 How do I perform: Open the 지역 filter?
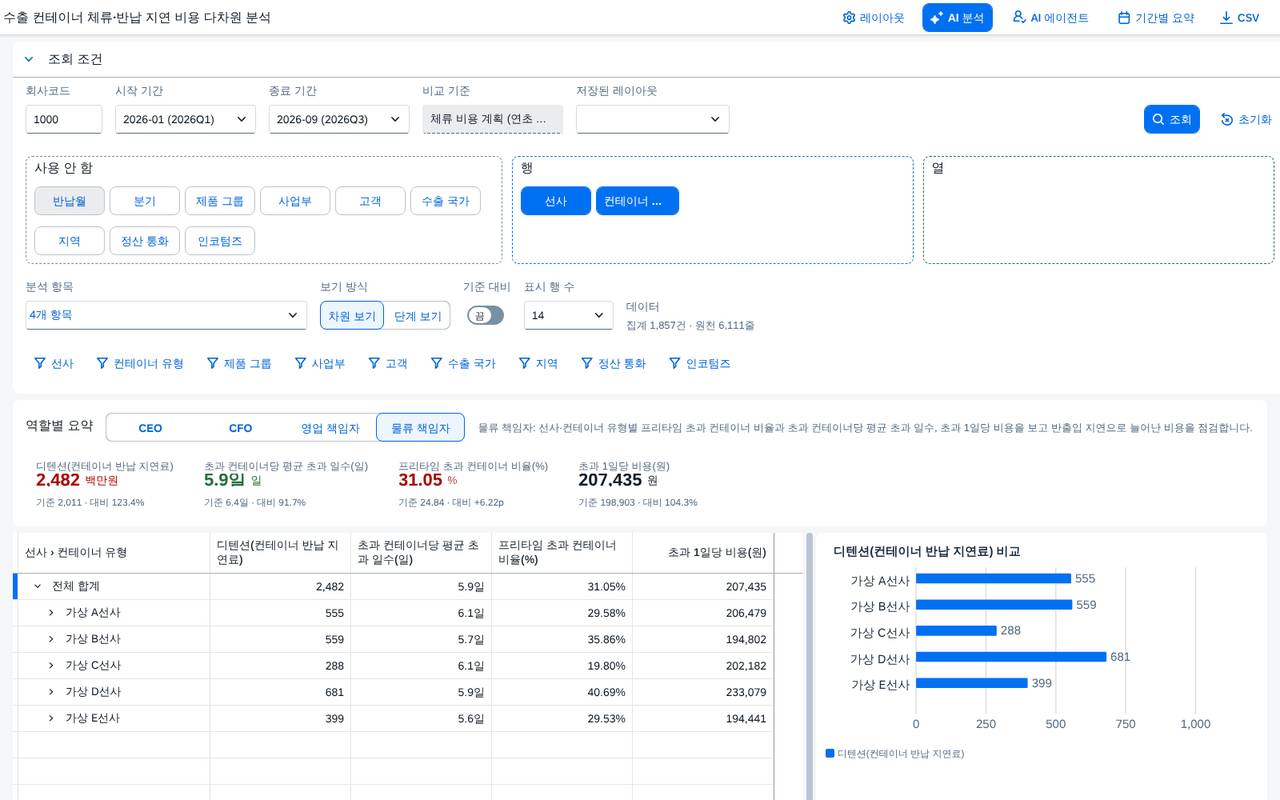[x=538, y=364]
